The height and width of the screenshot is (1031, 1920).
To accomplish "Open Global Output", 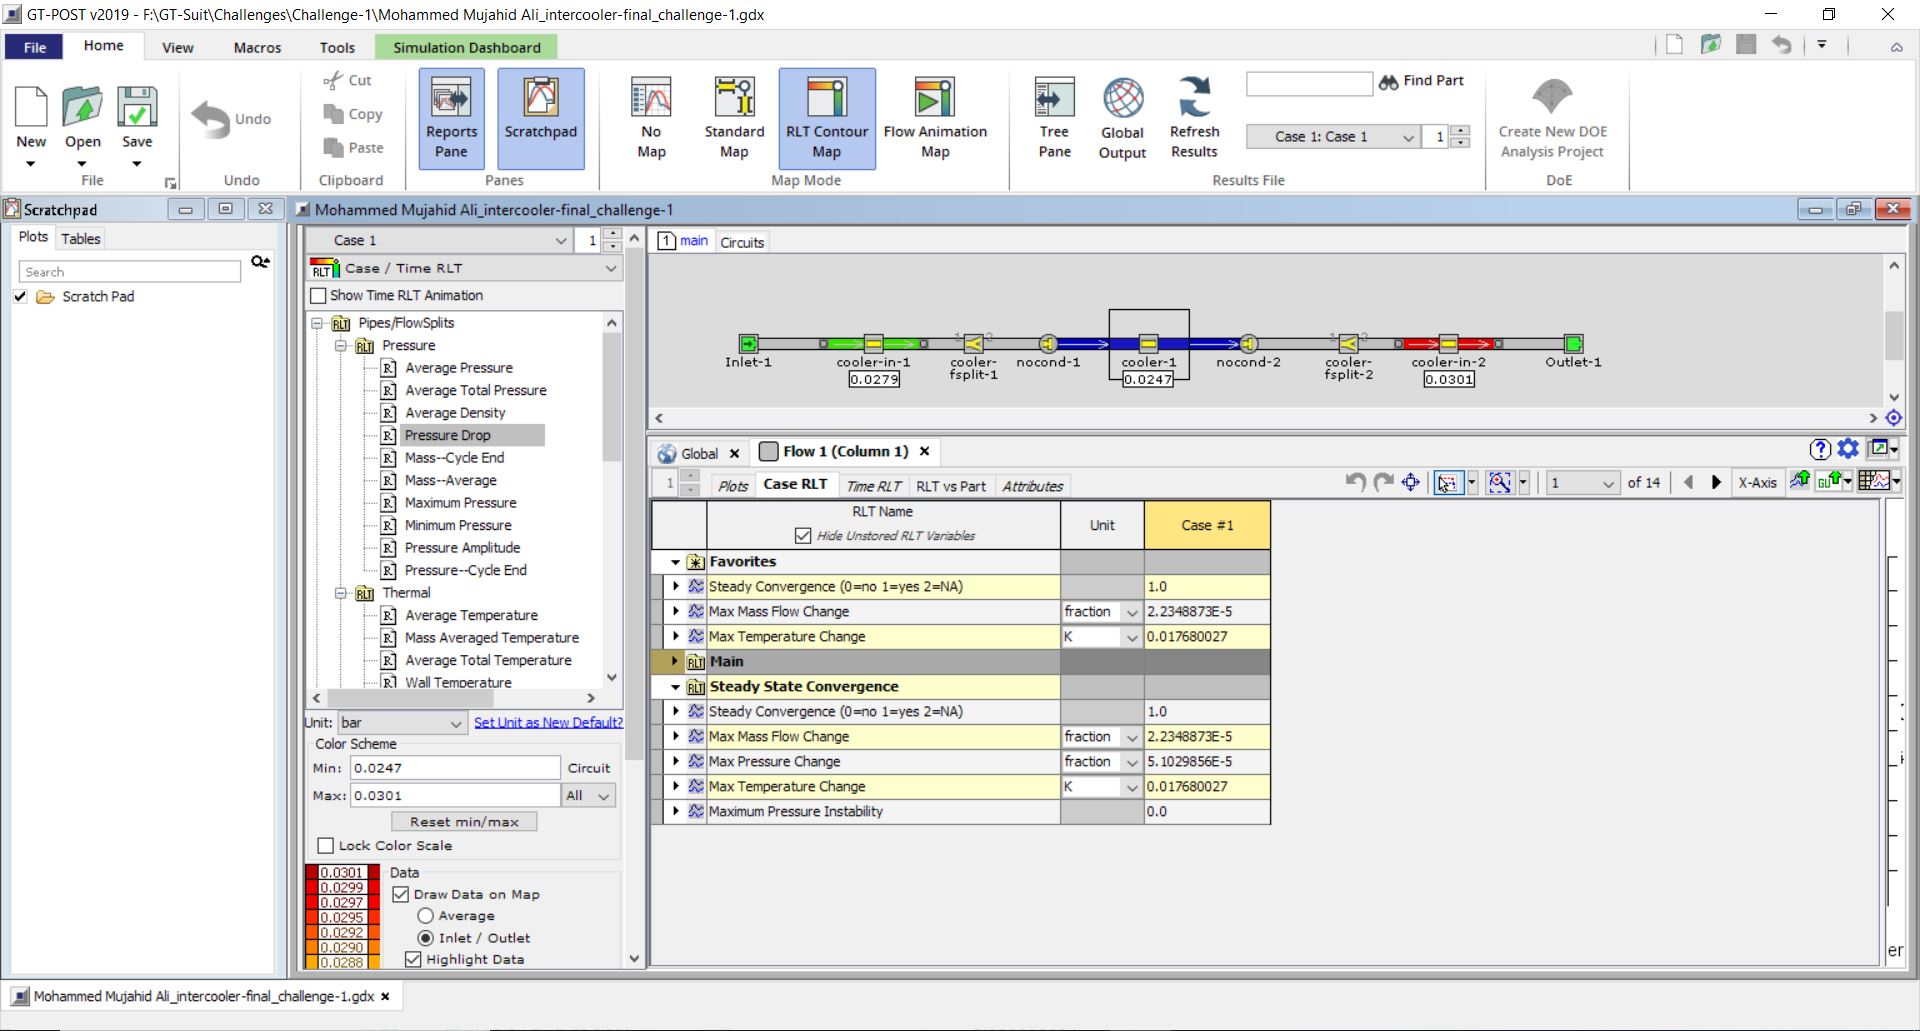I will [x=1121, y=117].
